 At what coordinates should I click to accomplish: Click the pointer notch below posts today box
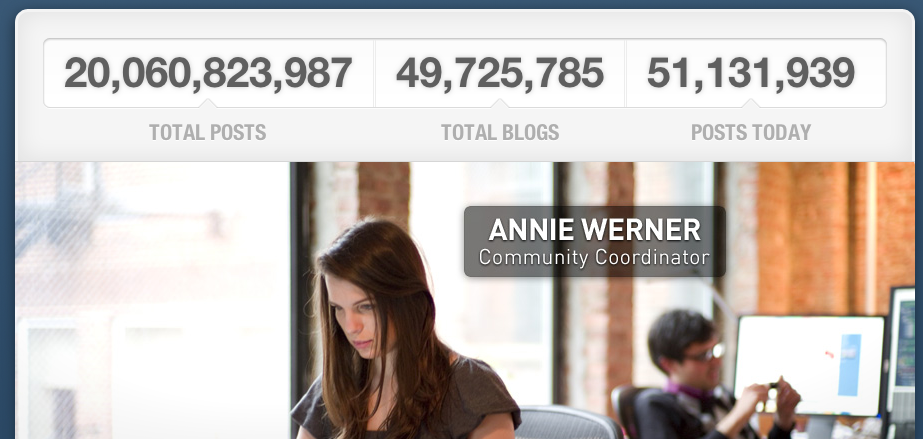[751, 104]
